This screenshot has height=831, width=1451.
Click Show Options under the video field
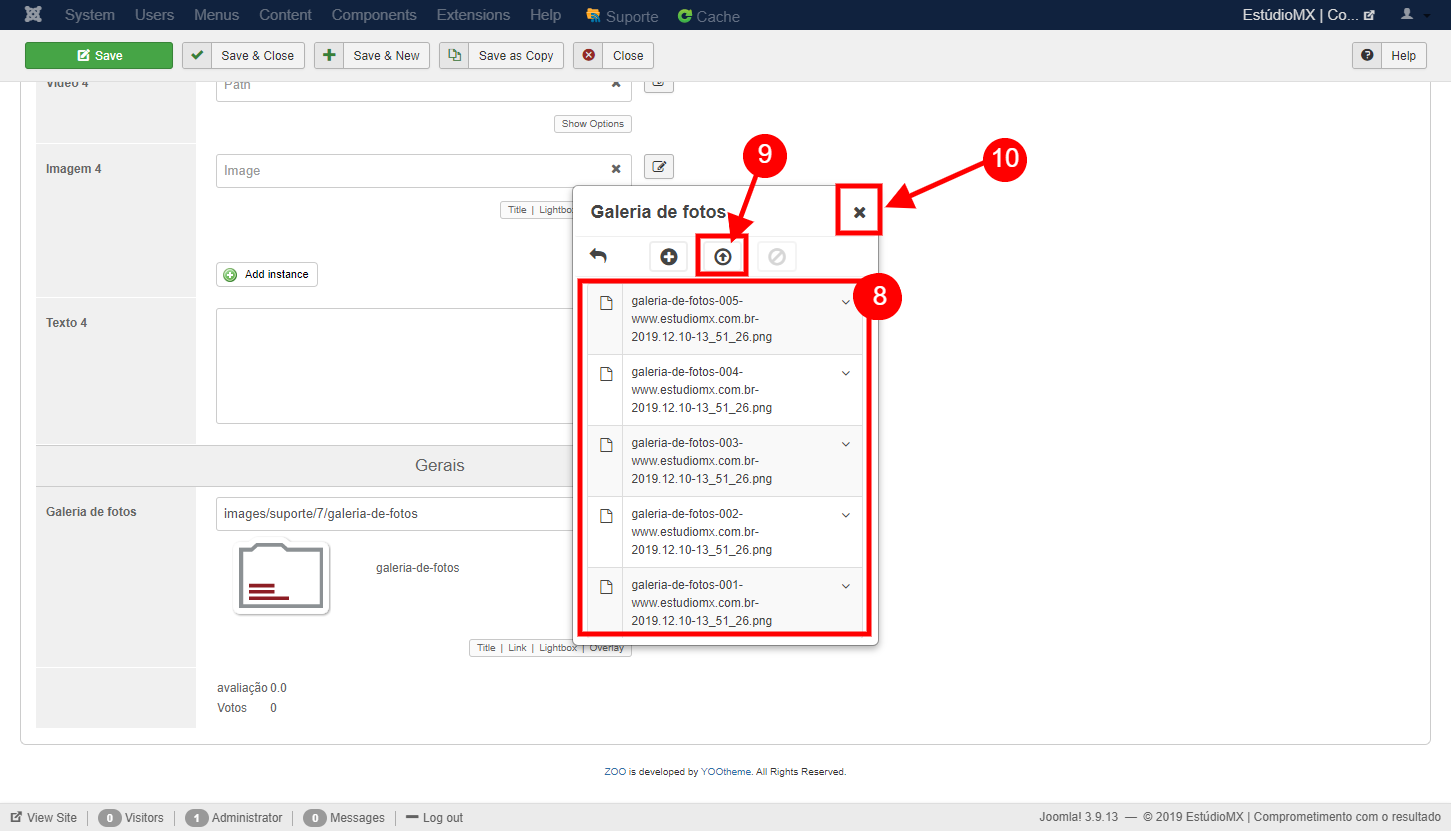click(592, 124)
